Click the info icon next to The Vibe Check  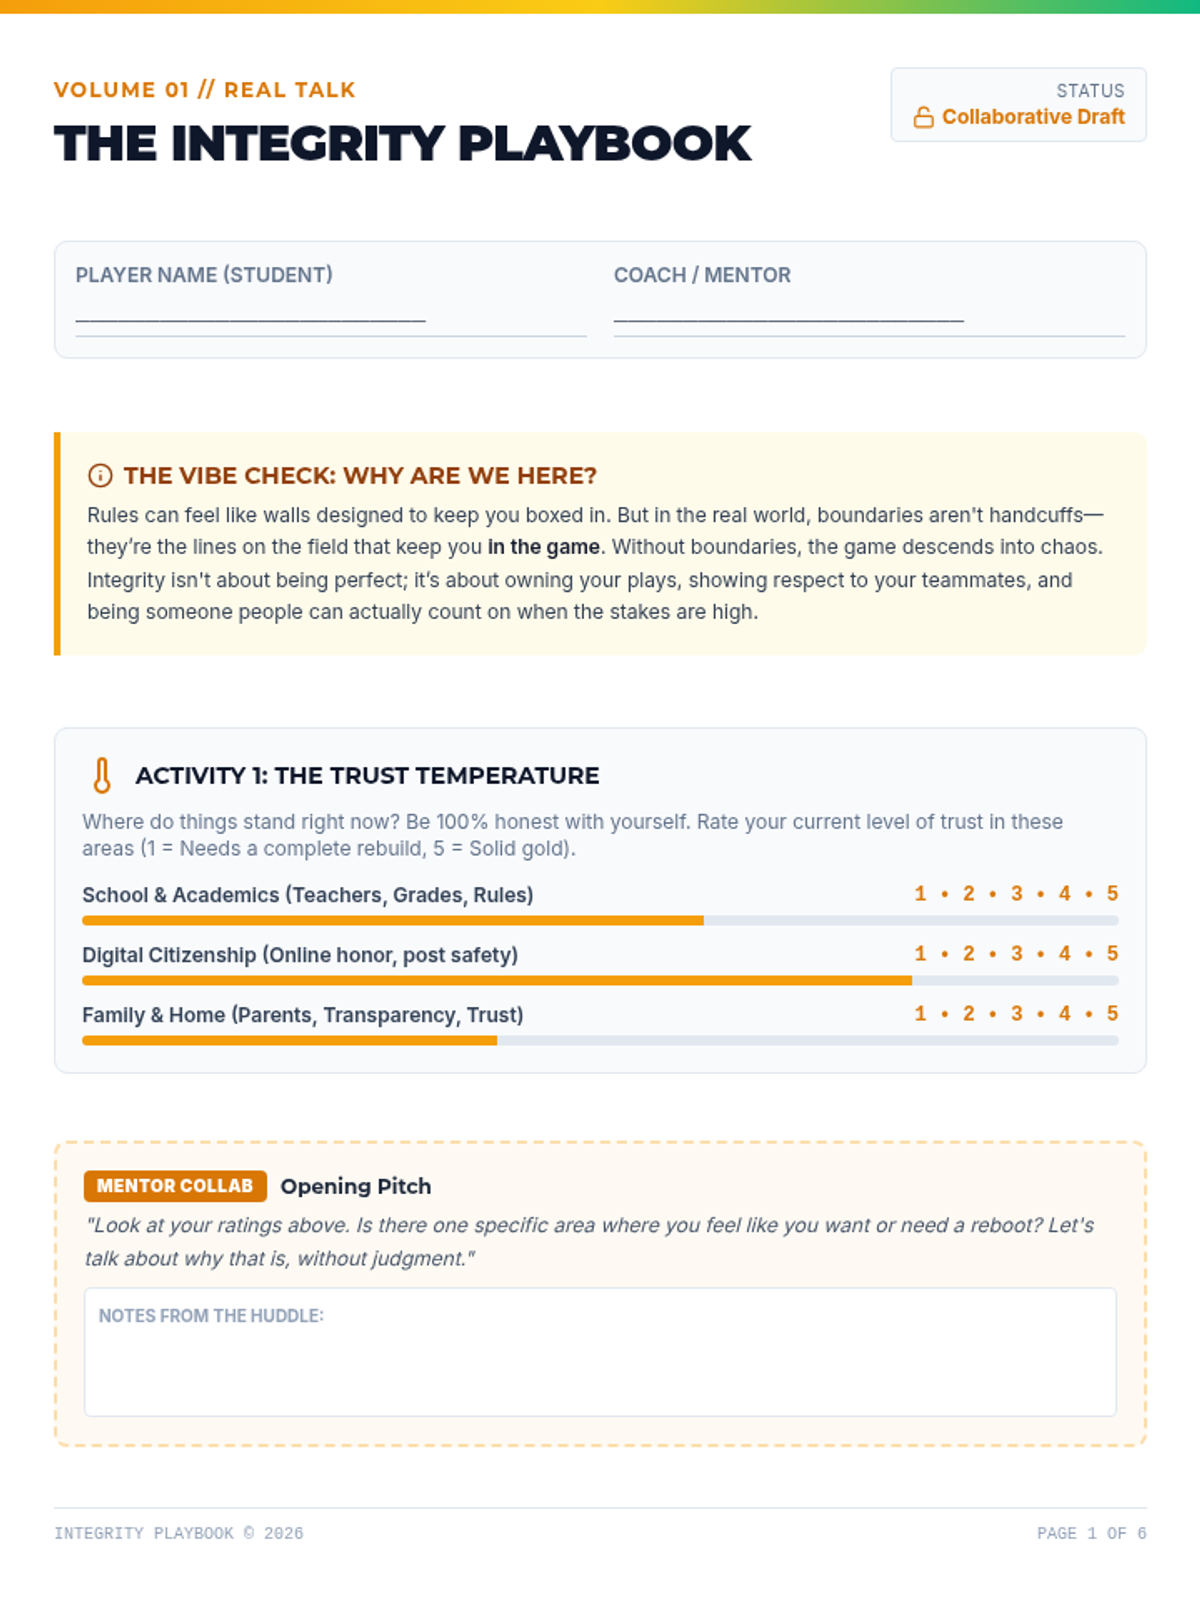100,475
